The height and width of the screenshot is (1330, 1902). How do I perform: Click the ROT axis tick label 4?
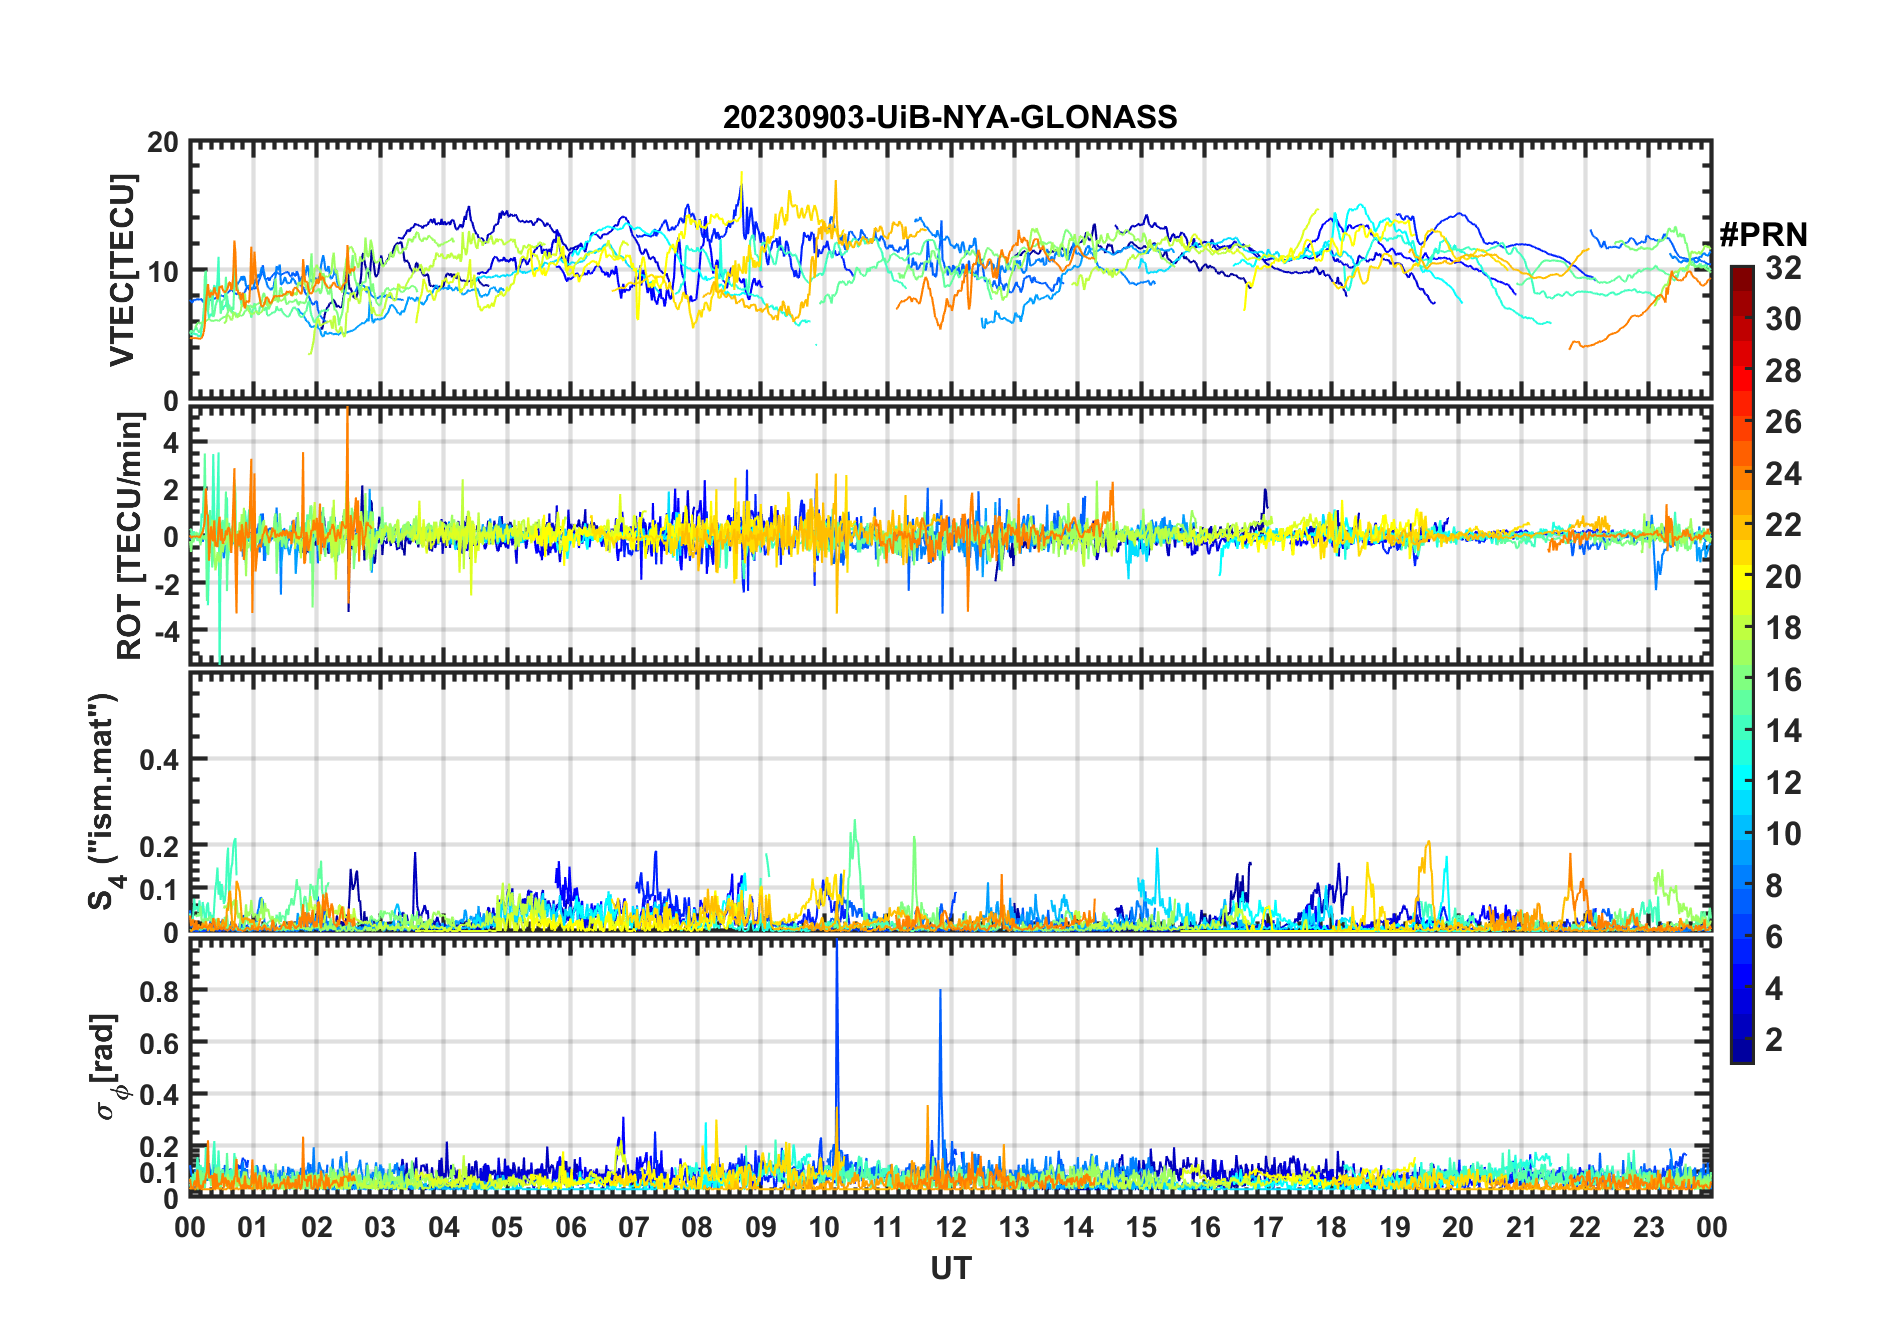tap(172, 442)
